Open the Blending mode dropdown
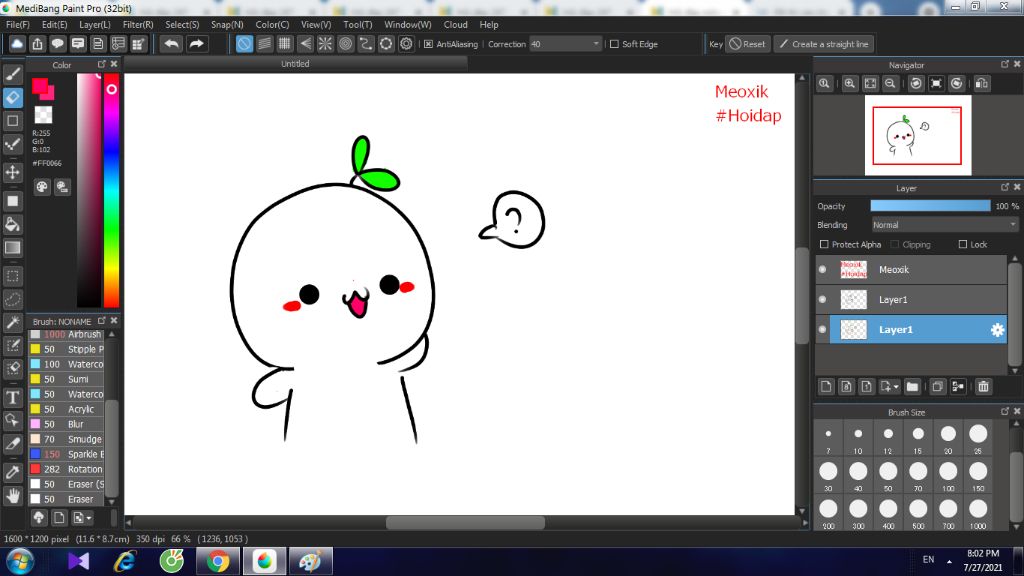This screenshot has height=576, width=1024. click(945, 225)
